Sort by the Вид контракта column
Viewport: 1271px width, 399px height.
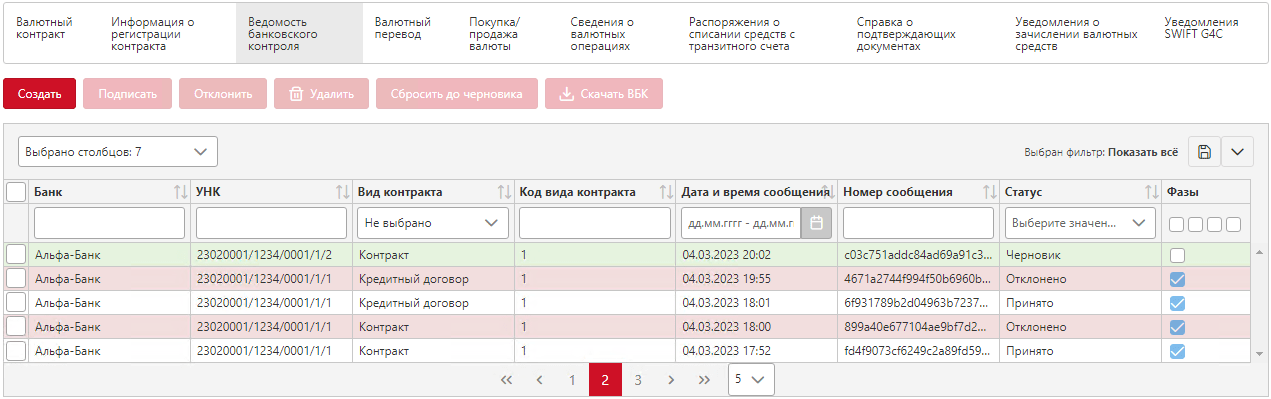[505, 192]
